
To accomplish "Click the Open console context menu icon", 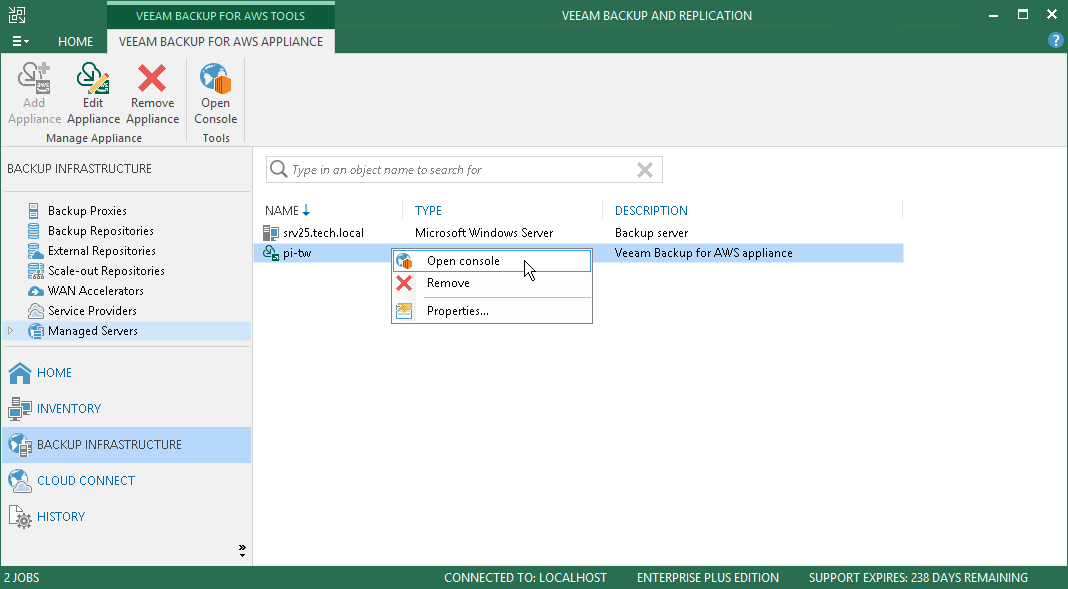I will click(x=405, y=261).
